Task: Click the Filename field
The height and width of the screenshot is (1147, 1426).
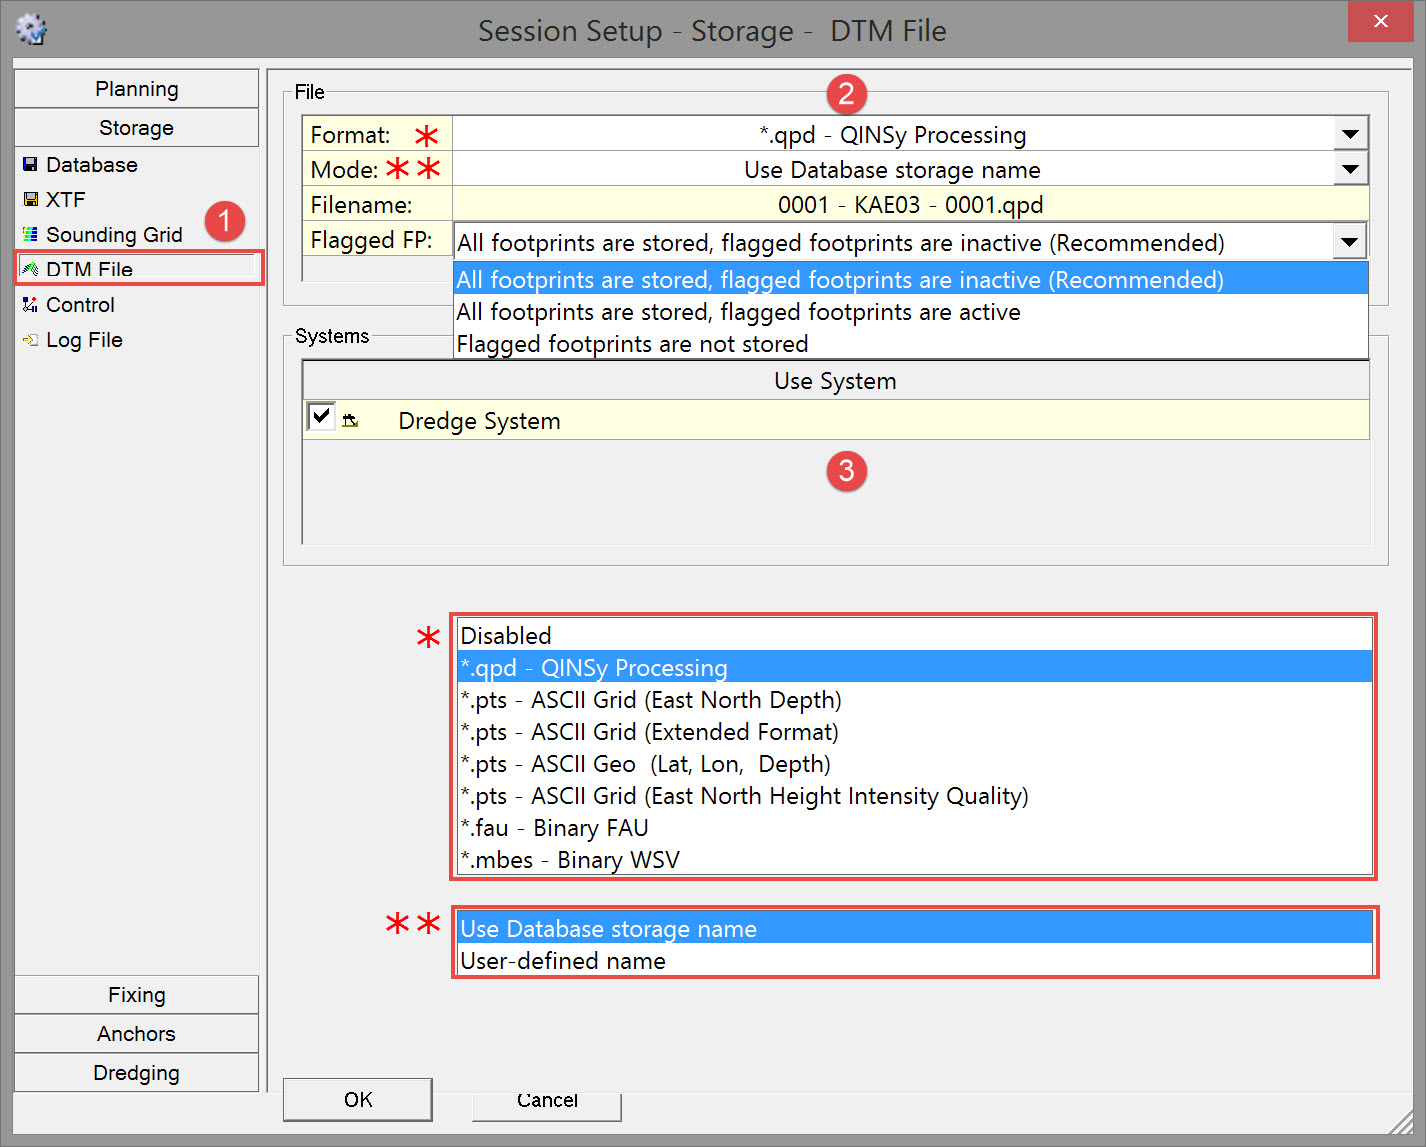Action: (x=910, y=205)
